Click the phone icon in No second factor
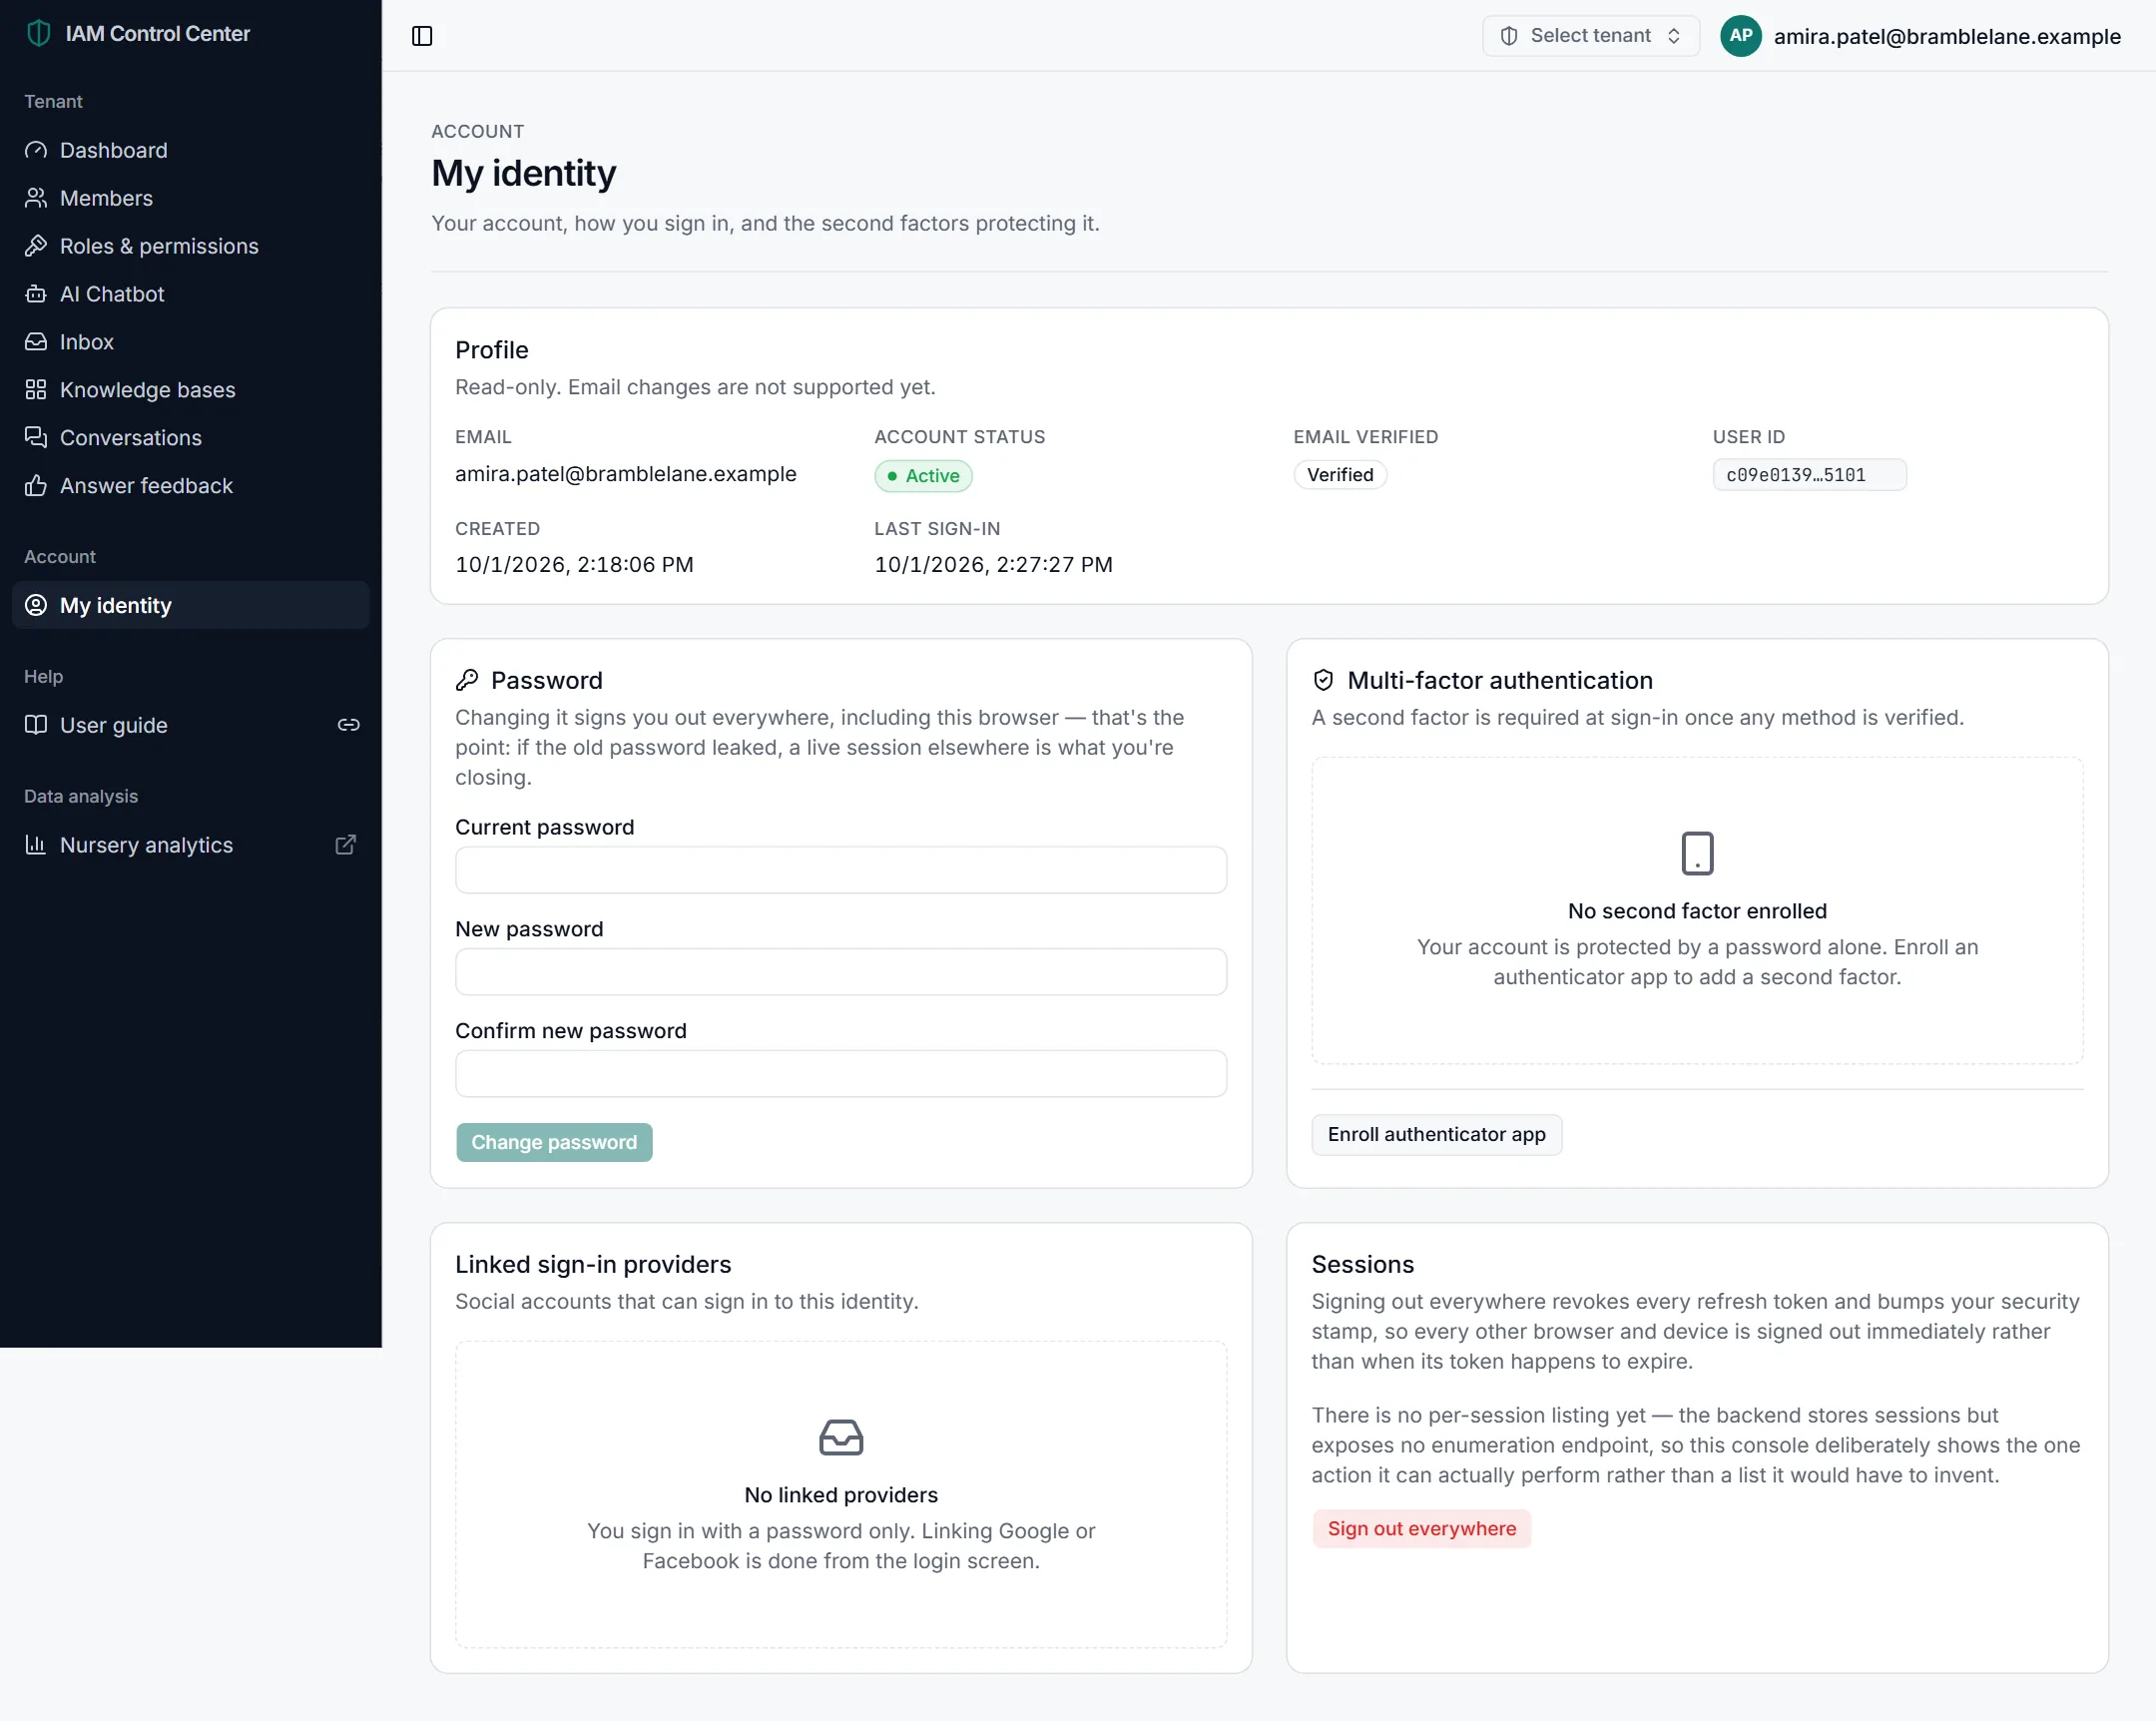Screen dimensions: 2156x1721 point(1697,854)
